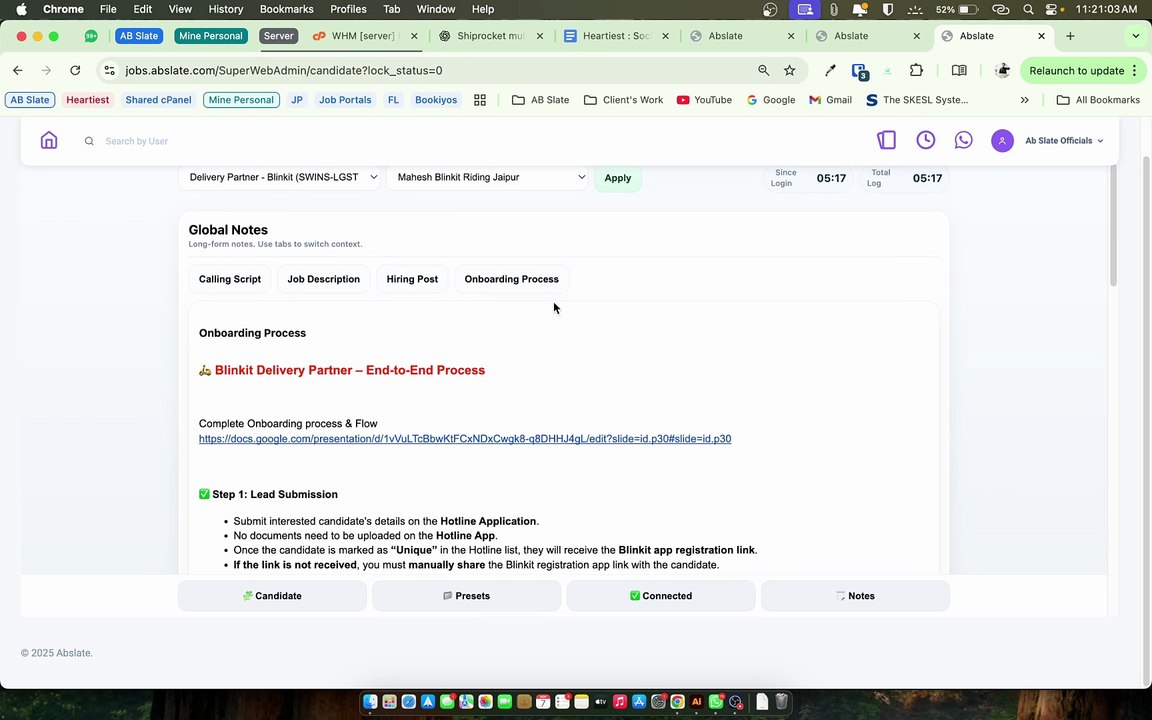The image size is (1152, 720).
Task: Click the Connected bottom button
Action: 660,596
